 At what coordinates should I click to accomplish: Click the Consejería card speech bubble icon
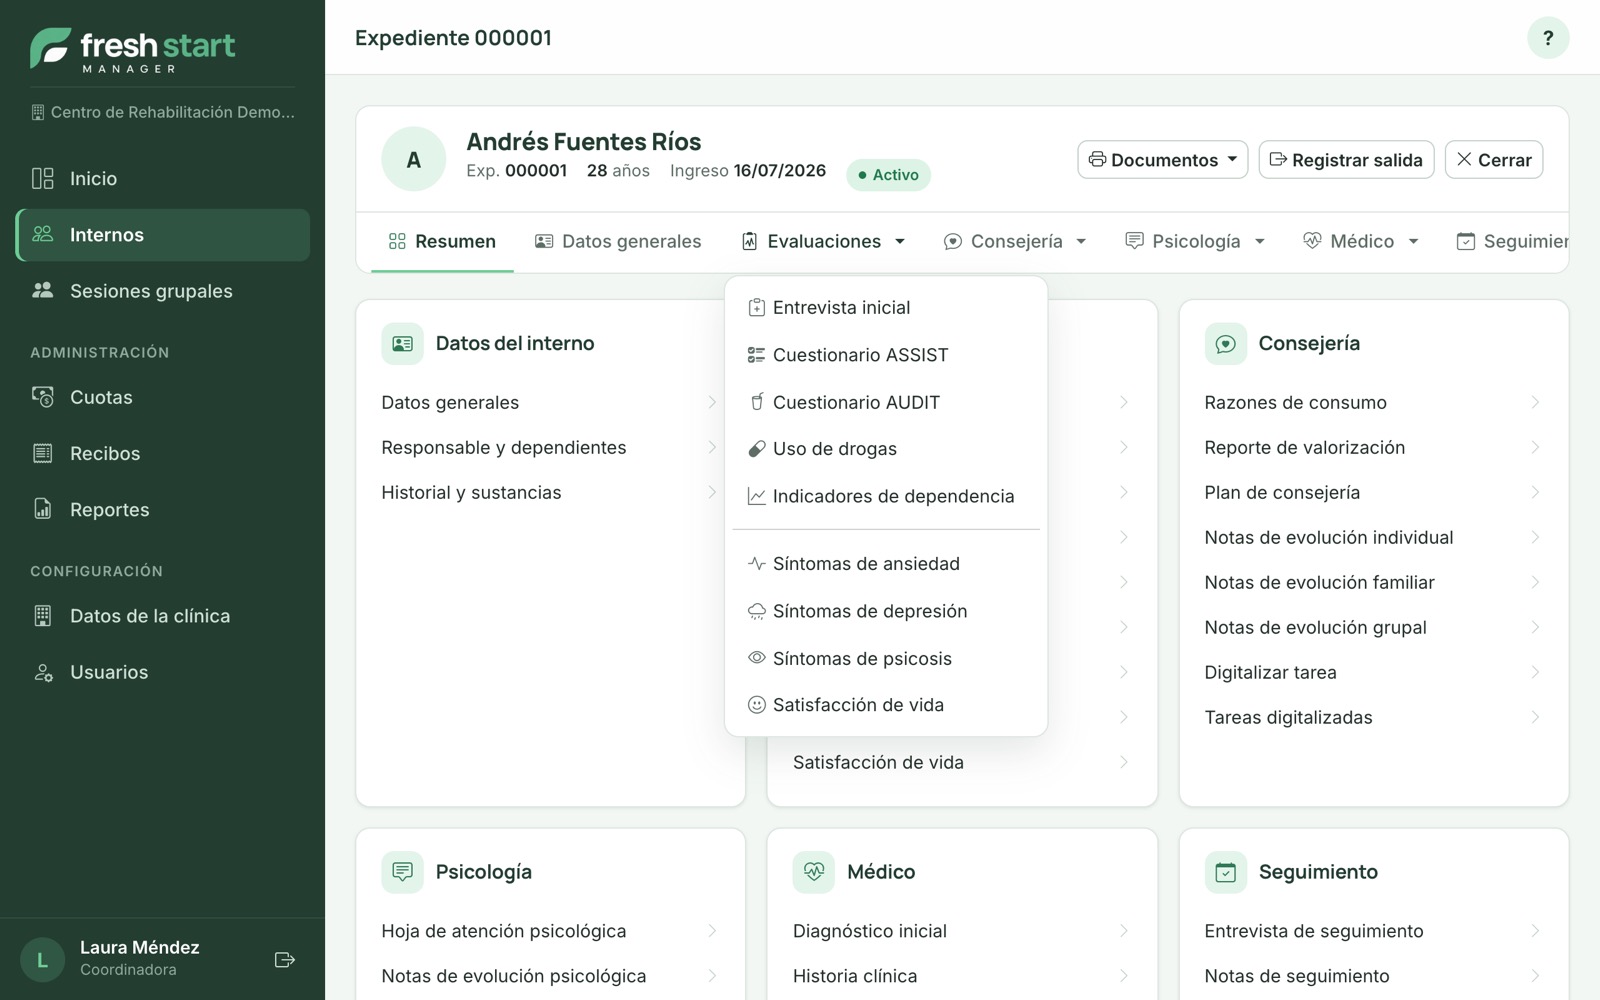(x=1225, y=344)
